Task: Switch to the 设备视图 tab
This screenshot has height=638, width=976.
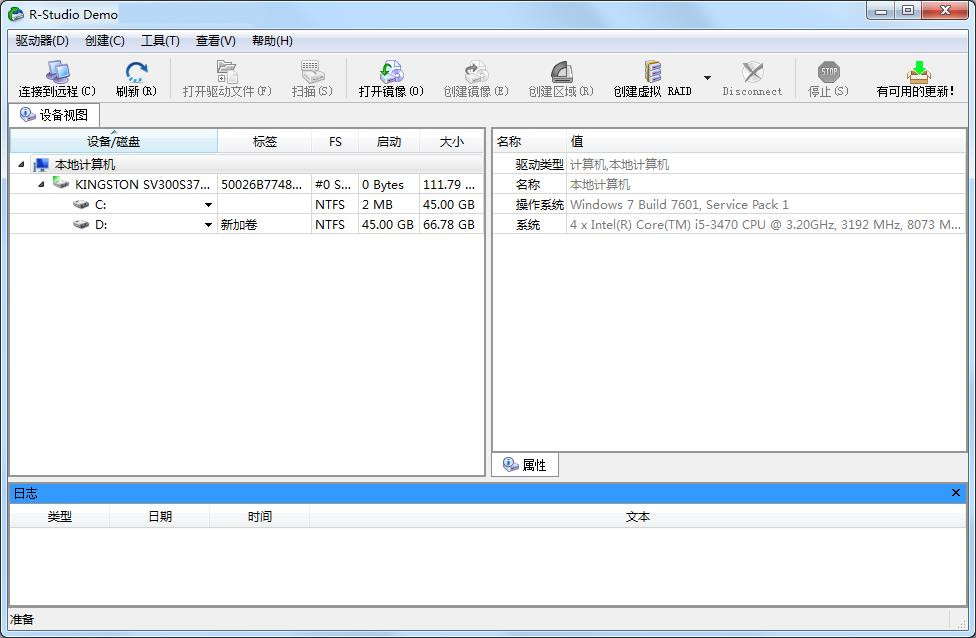Action: click(x=54, y=115)
